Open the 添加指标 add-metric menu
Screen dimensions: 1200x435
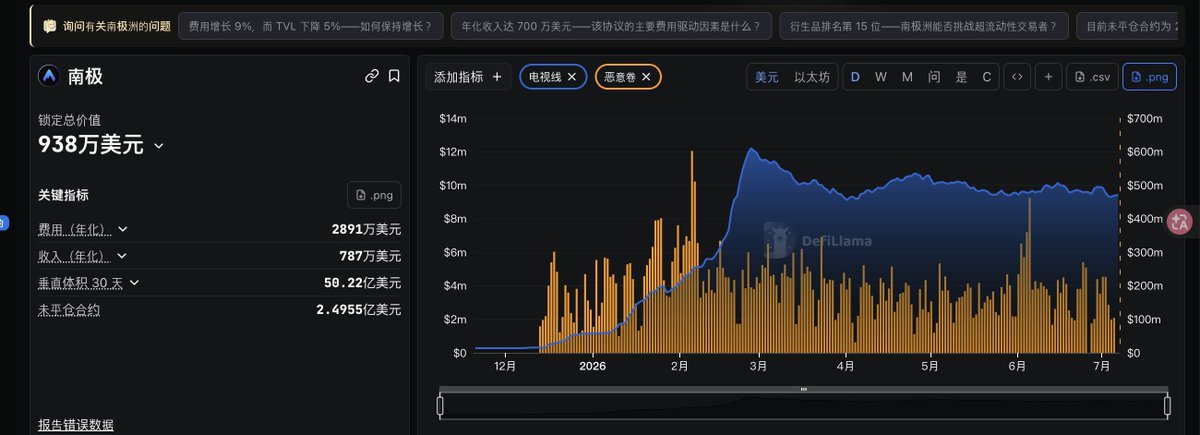tap(468, 77)
